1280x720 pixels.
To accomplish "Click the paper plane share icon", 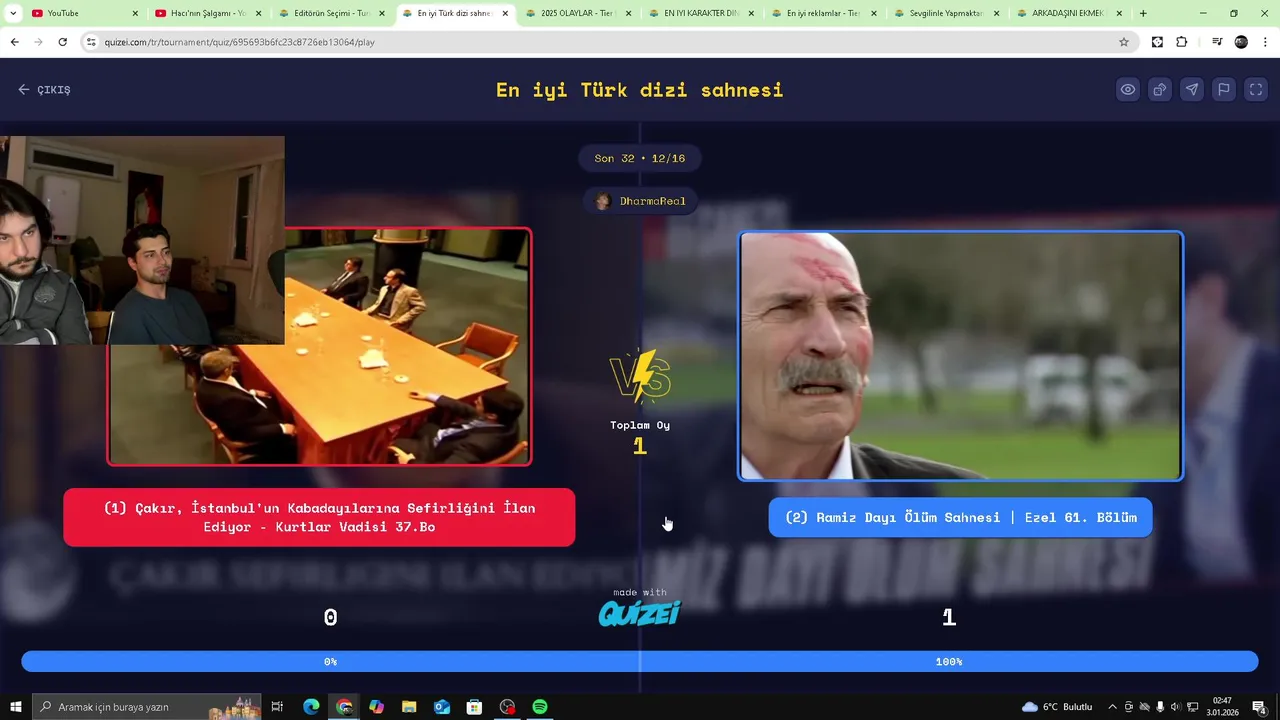I will (x=1192, y=89).
